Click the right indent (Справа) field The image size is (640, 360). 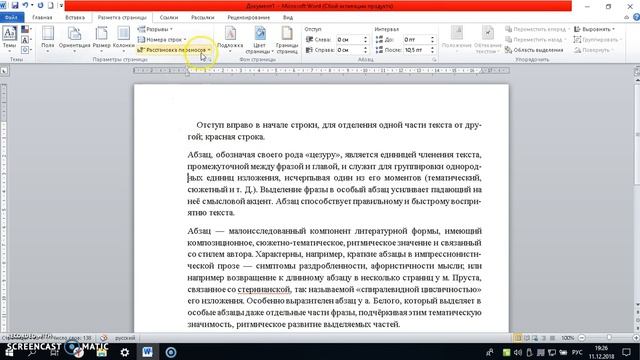coord(349,50)
